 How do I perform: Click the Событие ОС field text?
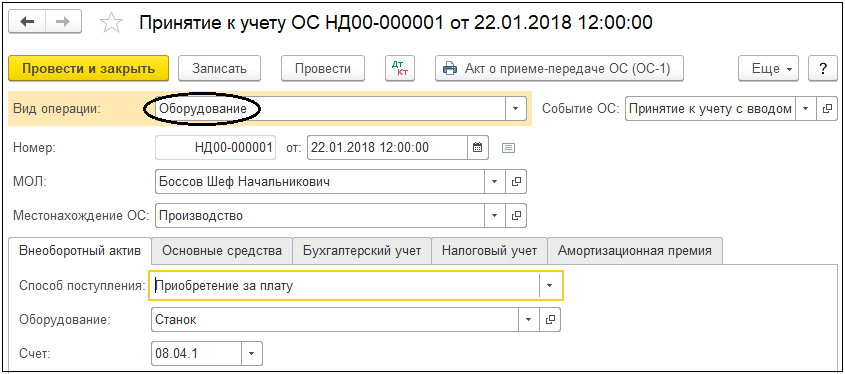pos(710,108)
